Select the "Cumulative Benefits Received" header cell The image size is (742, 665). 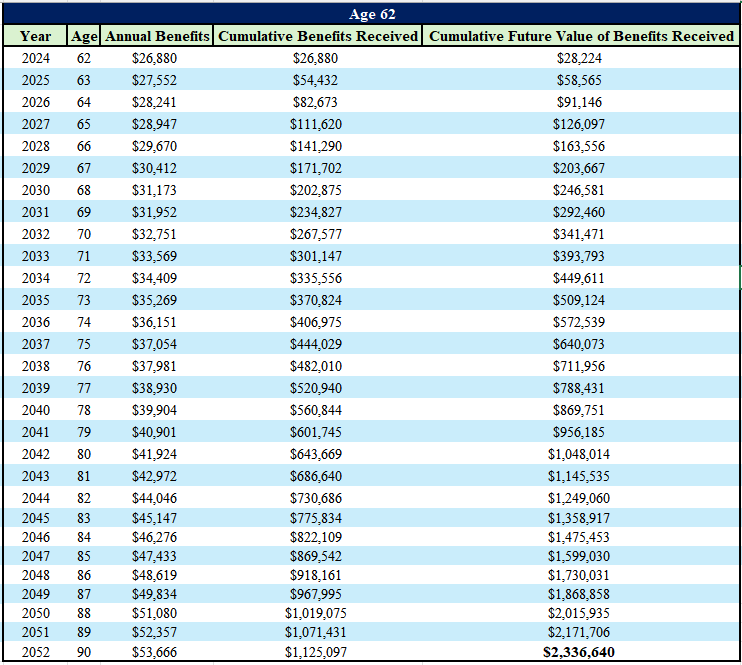318,36
